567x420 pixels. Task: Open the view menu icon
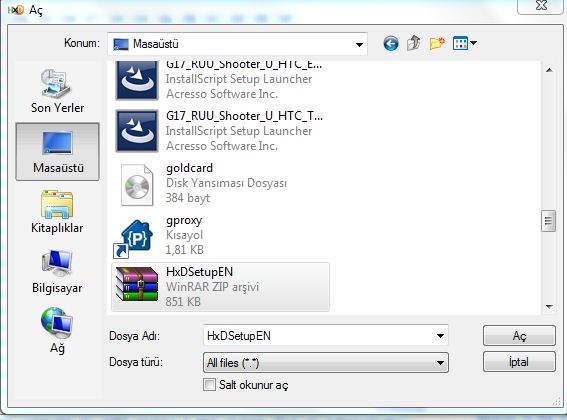point(465,43)
